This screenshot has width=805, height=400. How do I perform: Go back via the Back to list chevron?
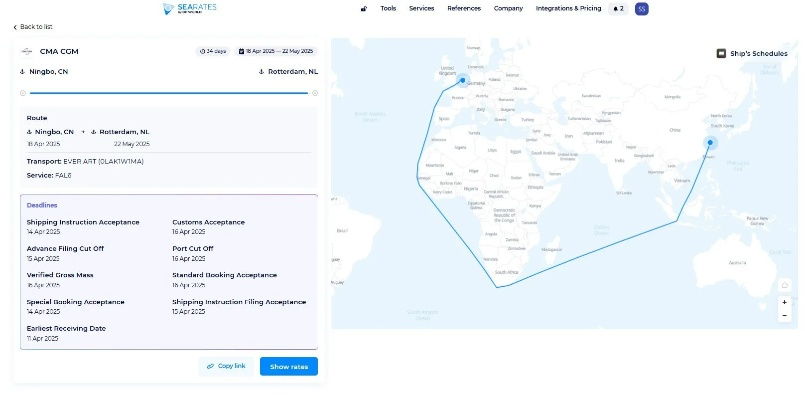coord(15,27)
